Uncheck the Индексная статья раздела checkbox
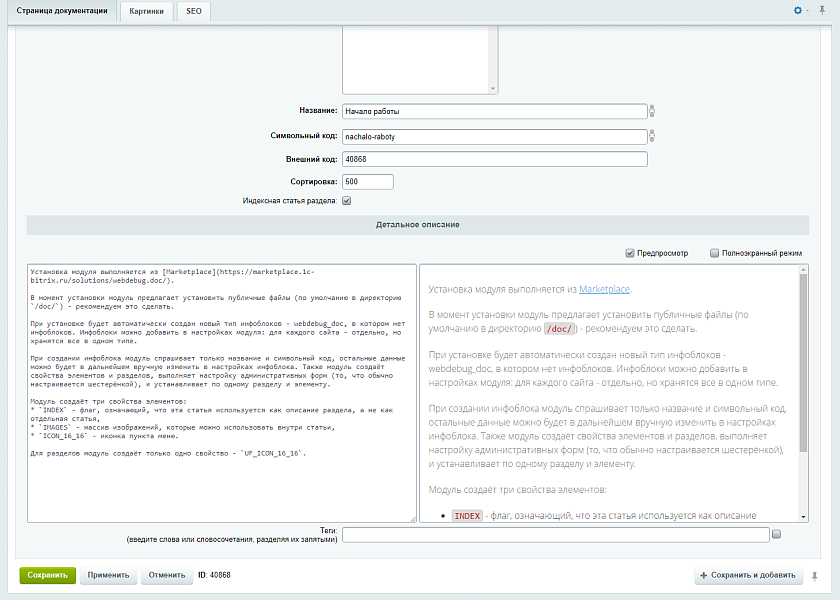 point(347,201)
